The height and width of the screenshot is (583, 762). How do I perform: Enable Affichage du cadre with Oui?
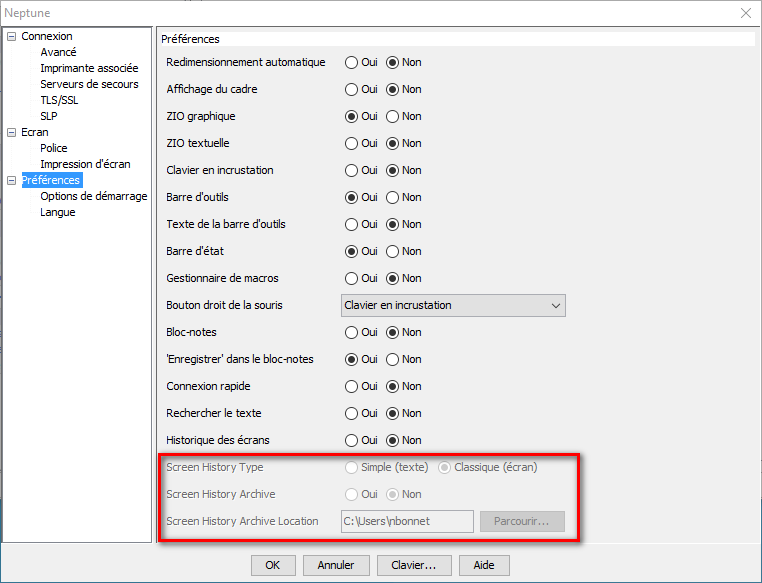click(x=361, y=89)
